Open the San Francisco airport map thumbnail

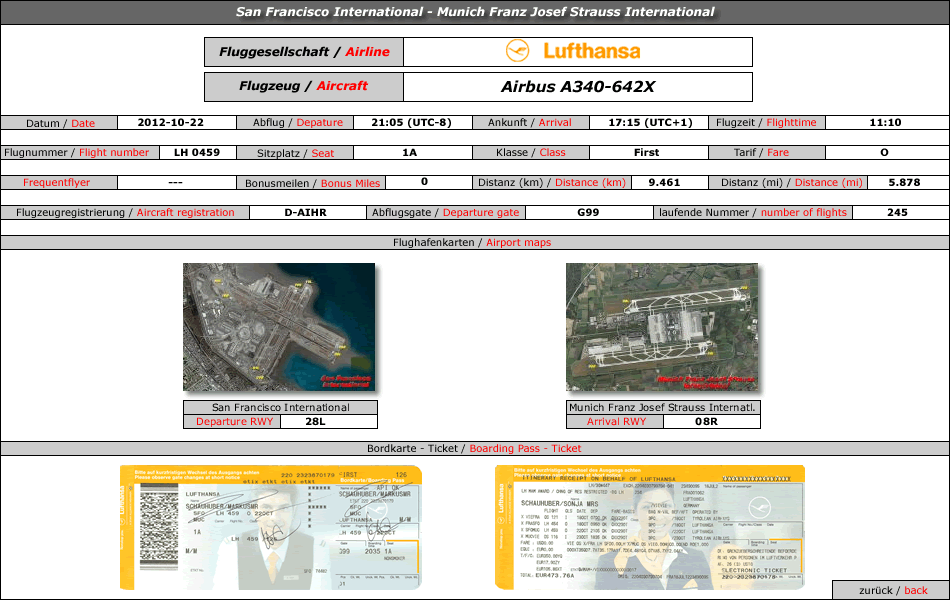[279, 327]
